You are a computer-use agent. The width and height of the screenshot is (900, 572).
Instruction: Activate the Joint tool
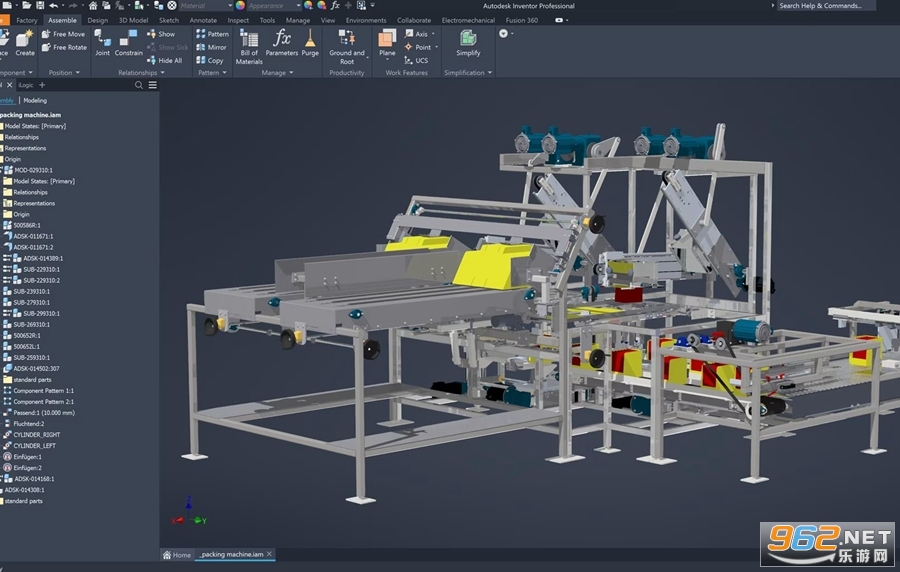[102, 43]
